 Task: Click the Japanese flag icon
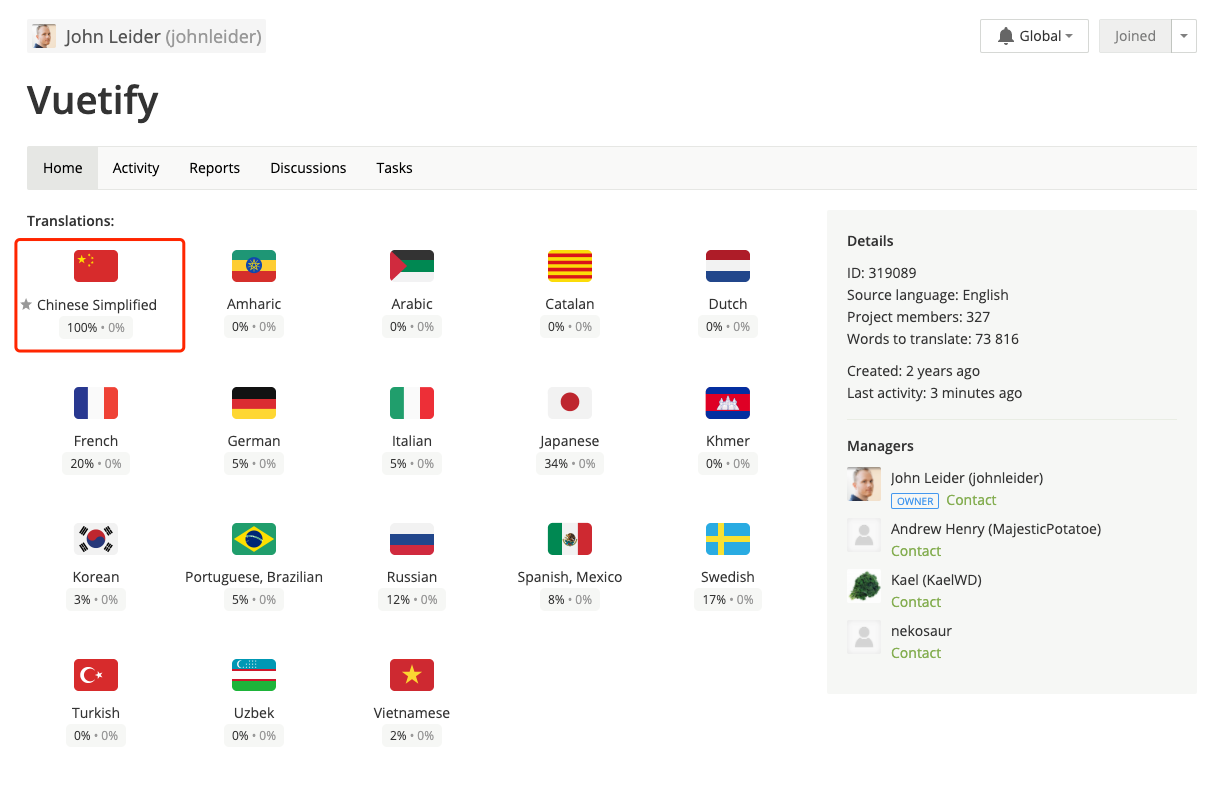pos(569,401)
